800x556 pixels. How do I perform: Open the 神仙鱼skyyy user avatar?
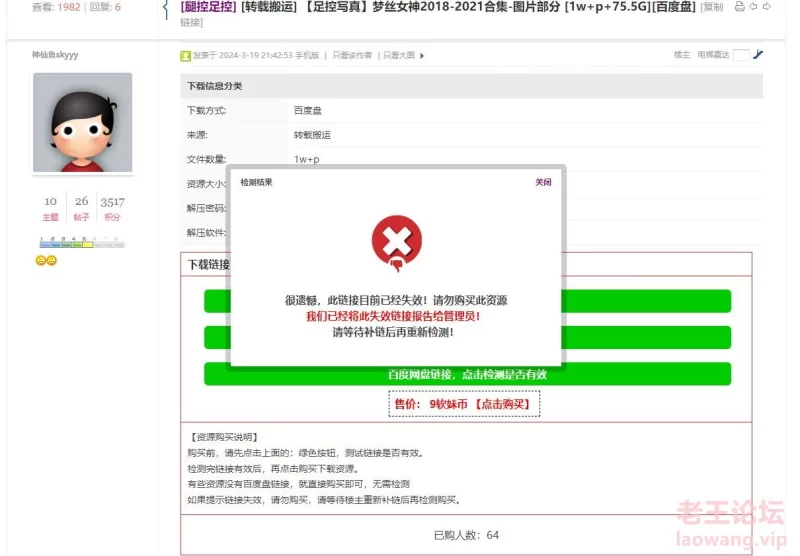point(83,122)
